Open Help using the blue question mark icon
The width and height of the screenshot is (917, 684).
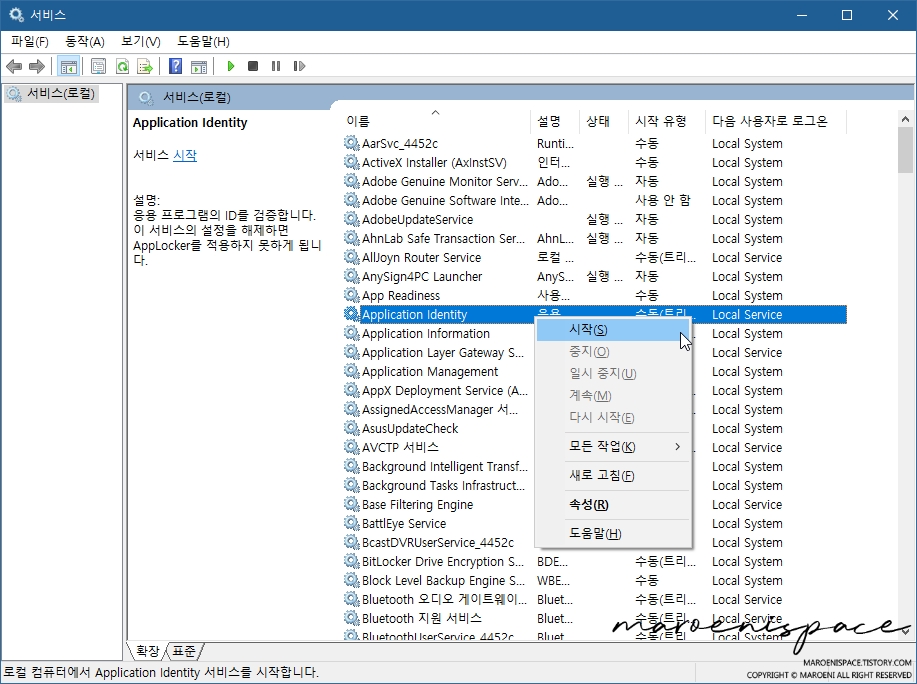tap(174, 66)
